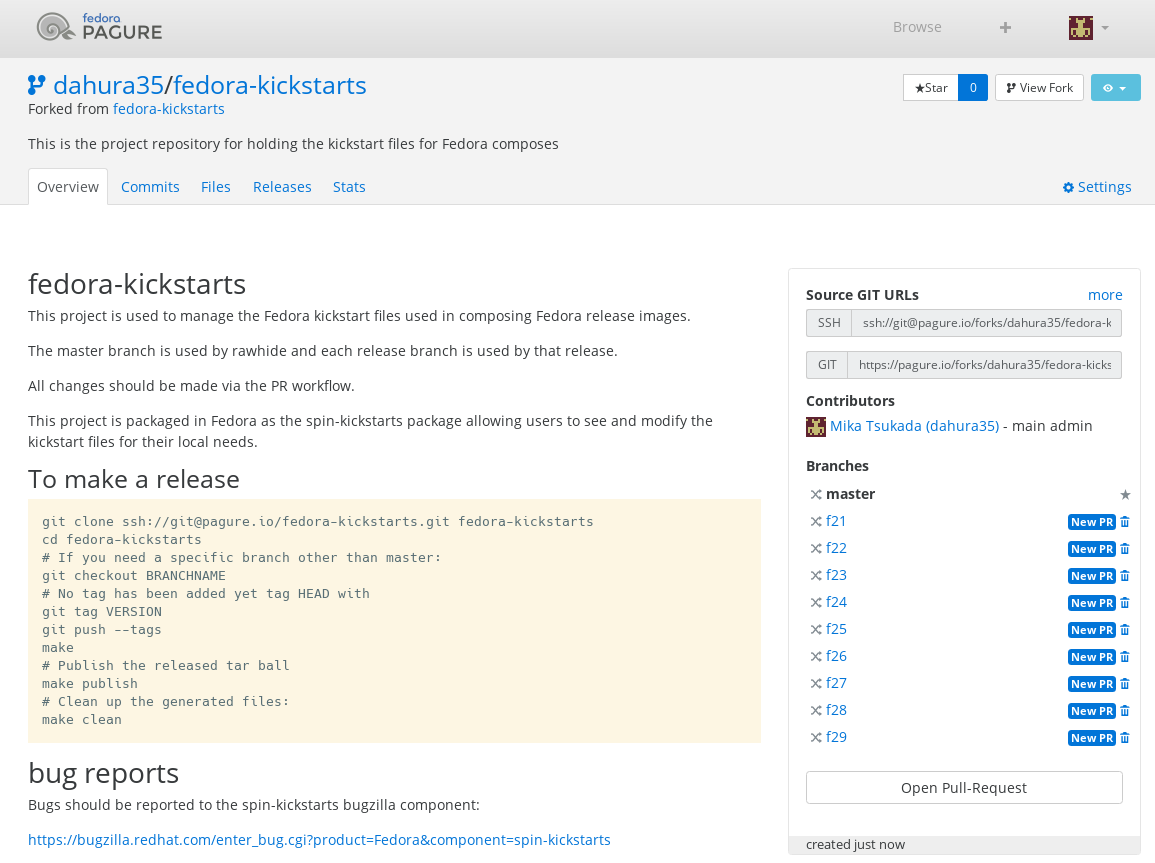Switch to the Commits tab
Viewport: 1155px width, 863px height.
pyautogui.click(x=150, y=187)
